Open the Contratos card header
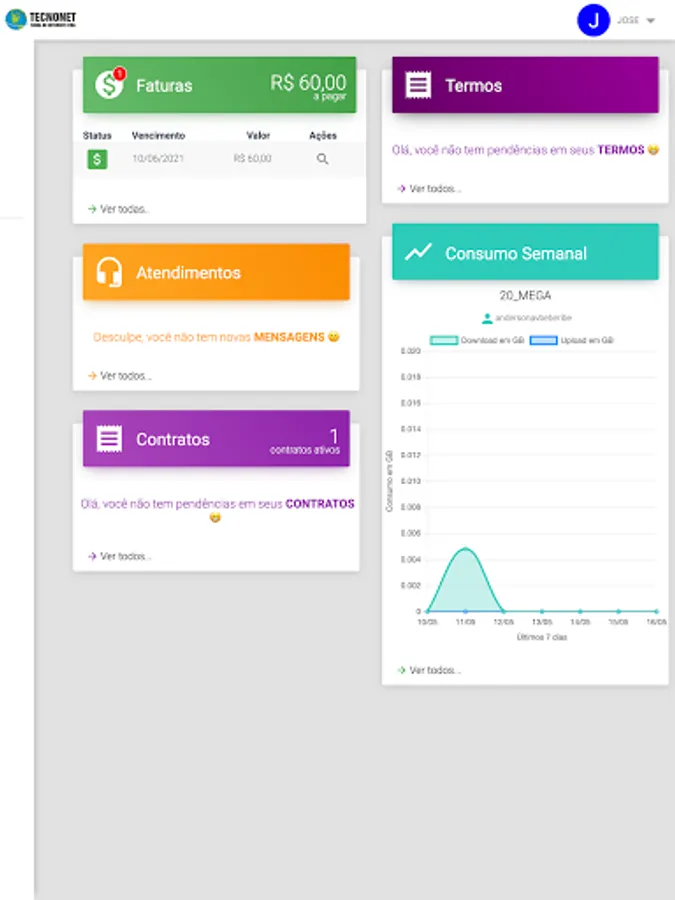 point(216,439)
